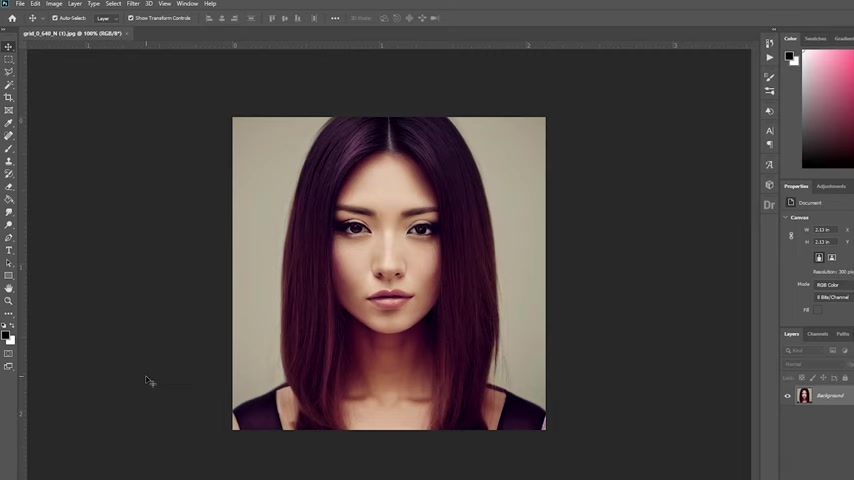Viewport: 854px width, 480px height.
Task: Select the Eraser tool
Action: pyautogui.click(x=9, y=187)
